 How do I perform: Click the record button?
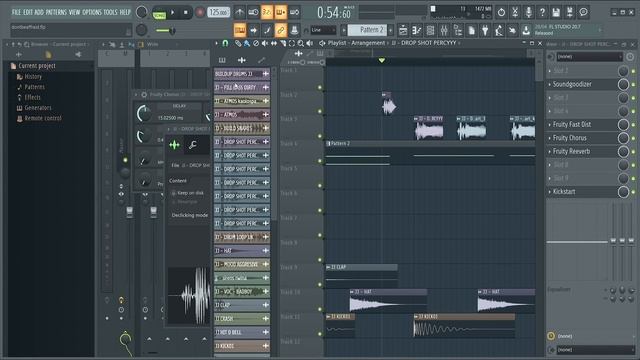200,13
